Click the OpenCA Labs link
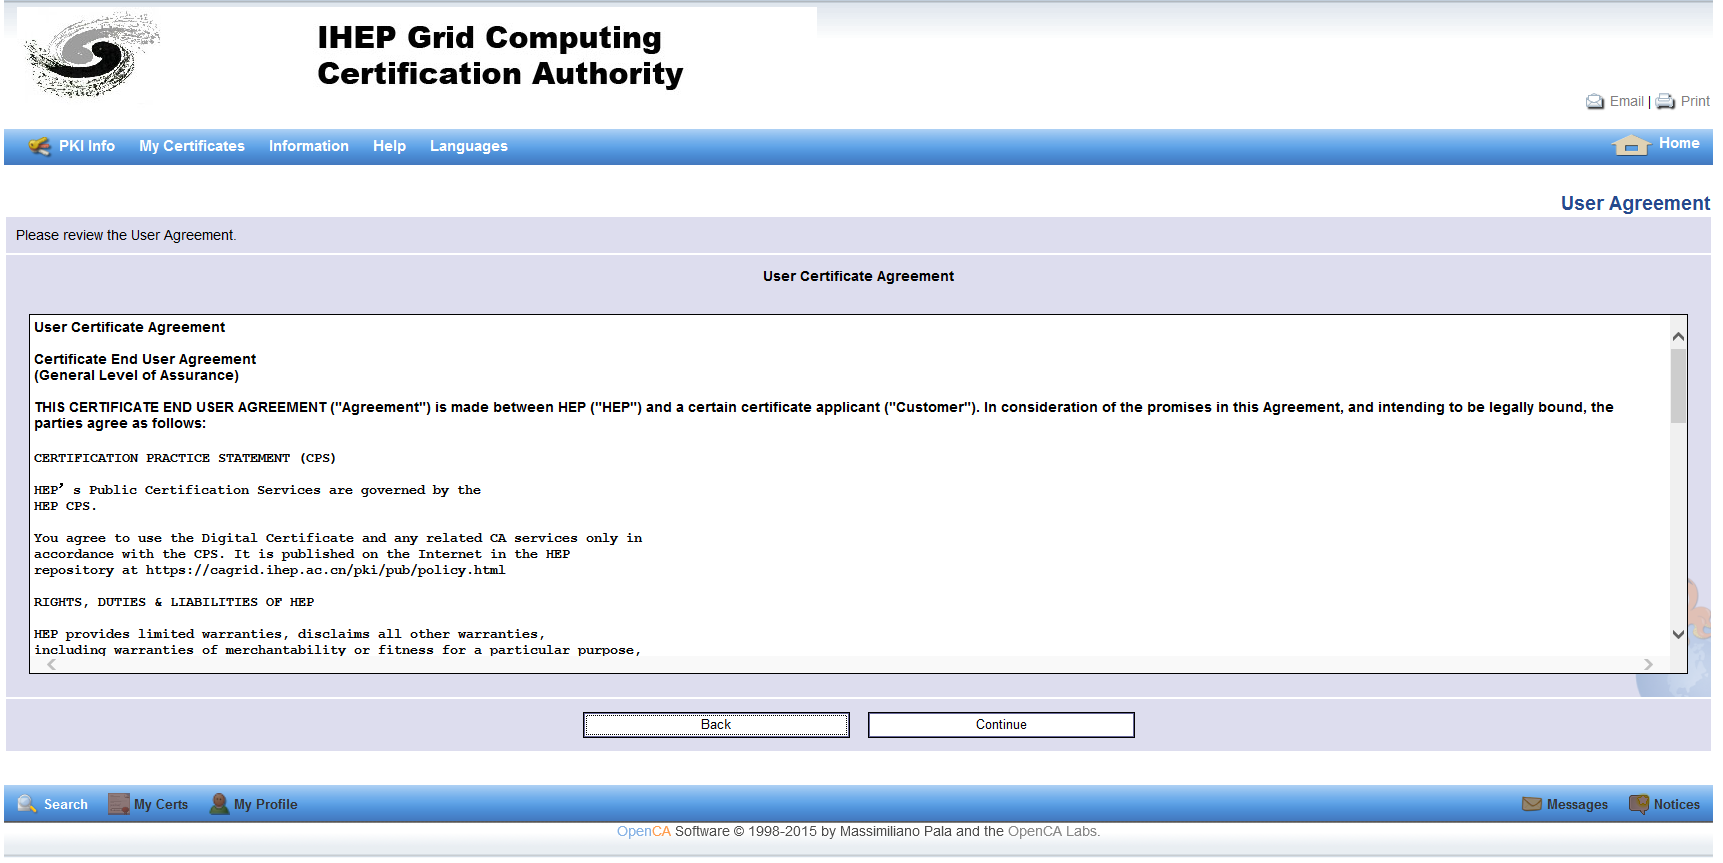 tap(1052, 832)
